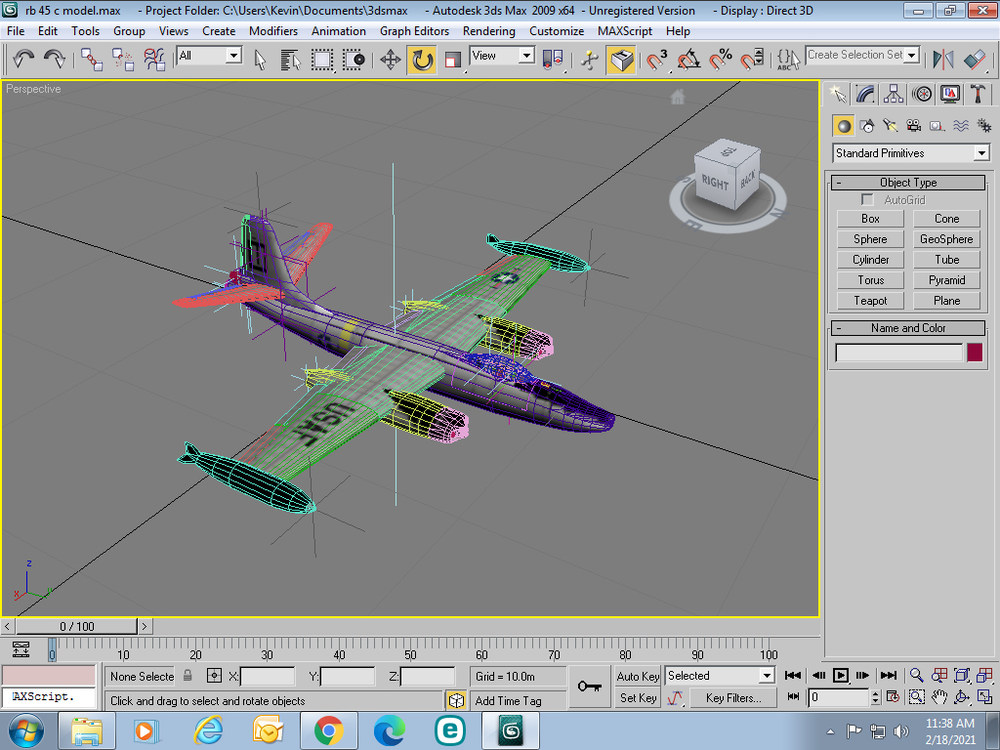Open the View reference coordinate dropdown
1000x750 pixels.
(x=502, y=56)
